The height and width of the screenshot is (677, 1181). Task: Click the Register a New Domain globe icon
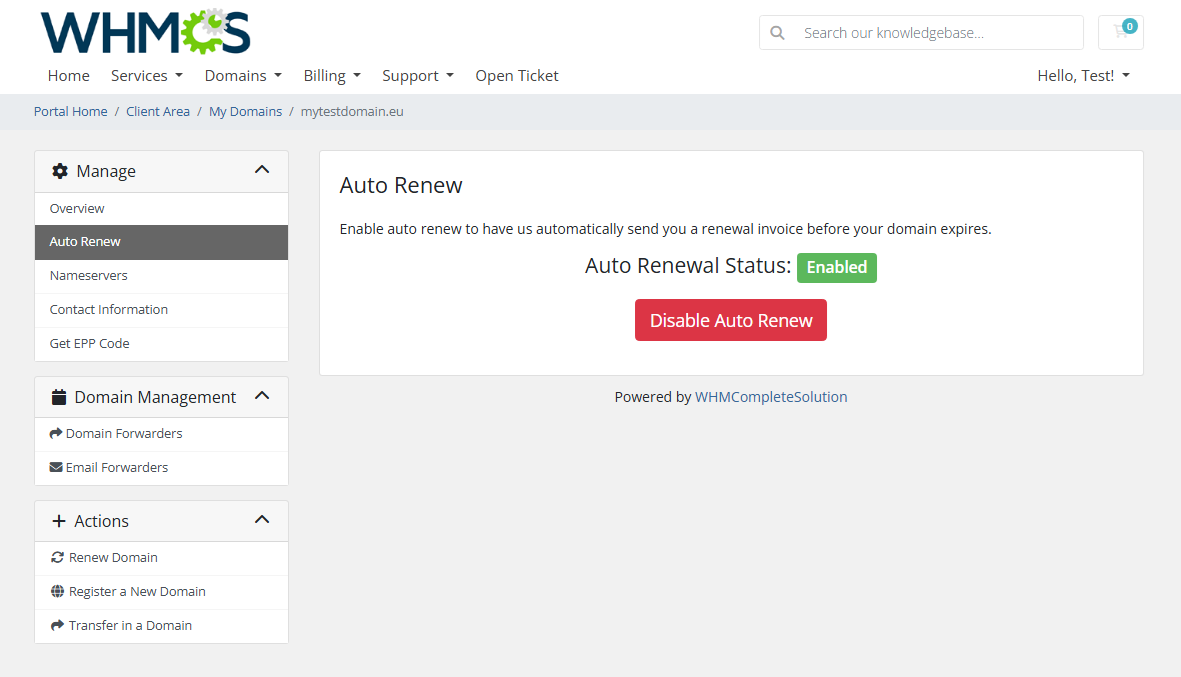coord(57,591)
